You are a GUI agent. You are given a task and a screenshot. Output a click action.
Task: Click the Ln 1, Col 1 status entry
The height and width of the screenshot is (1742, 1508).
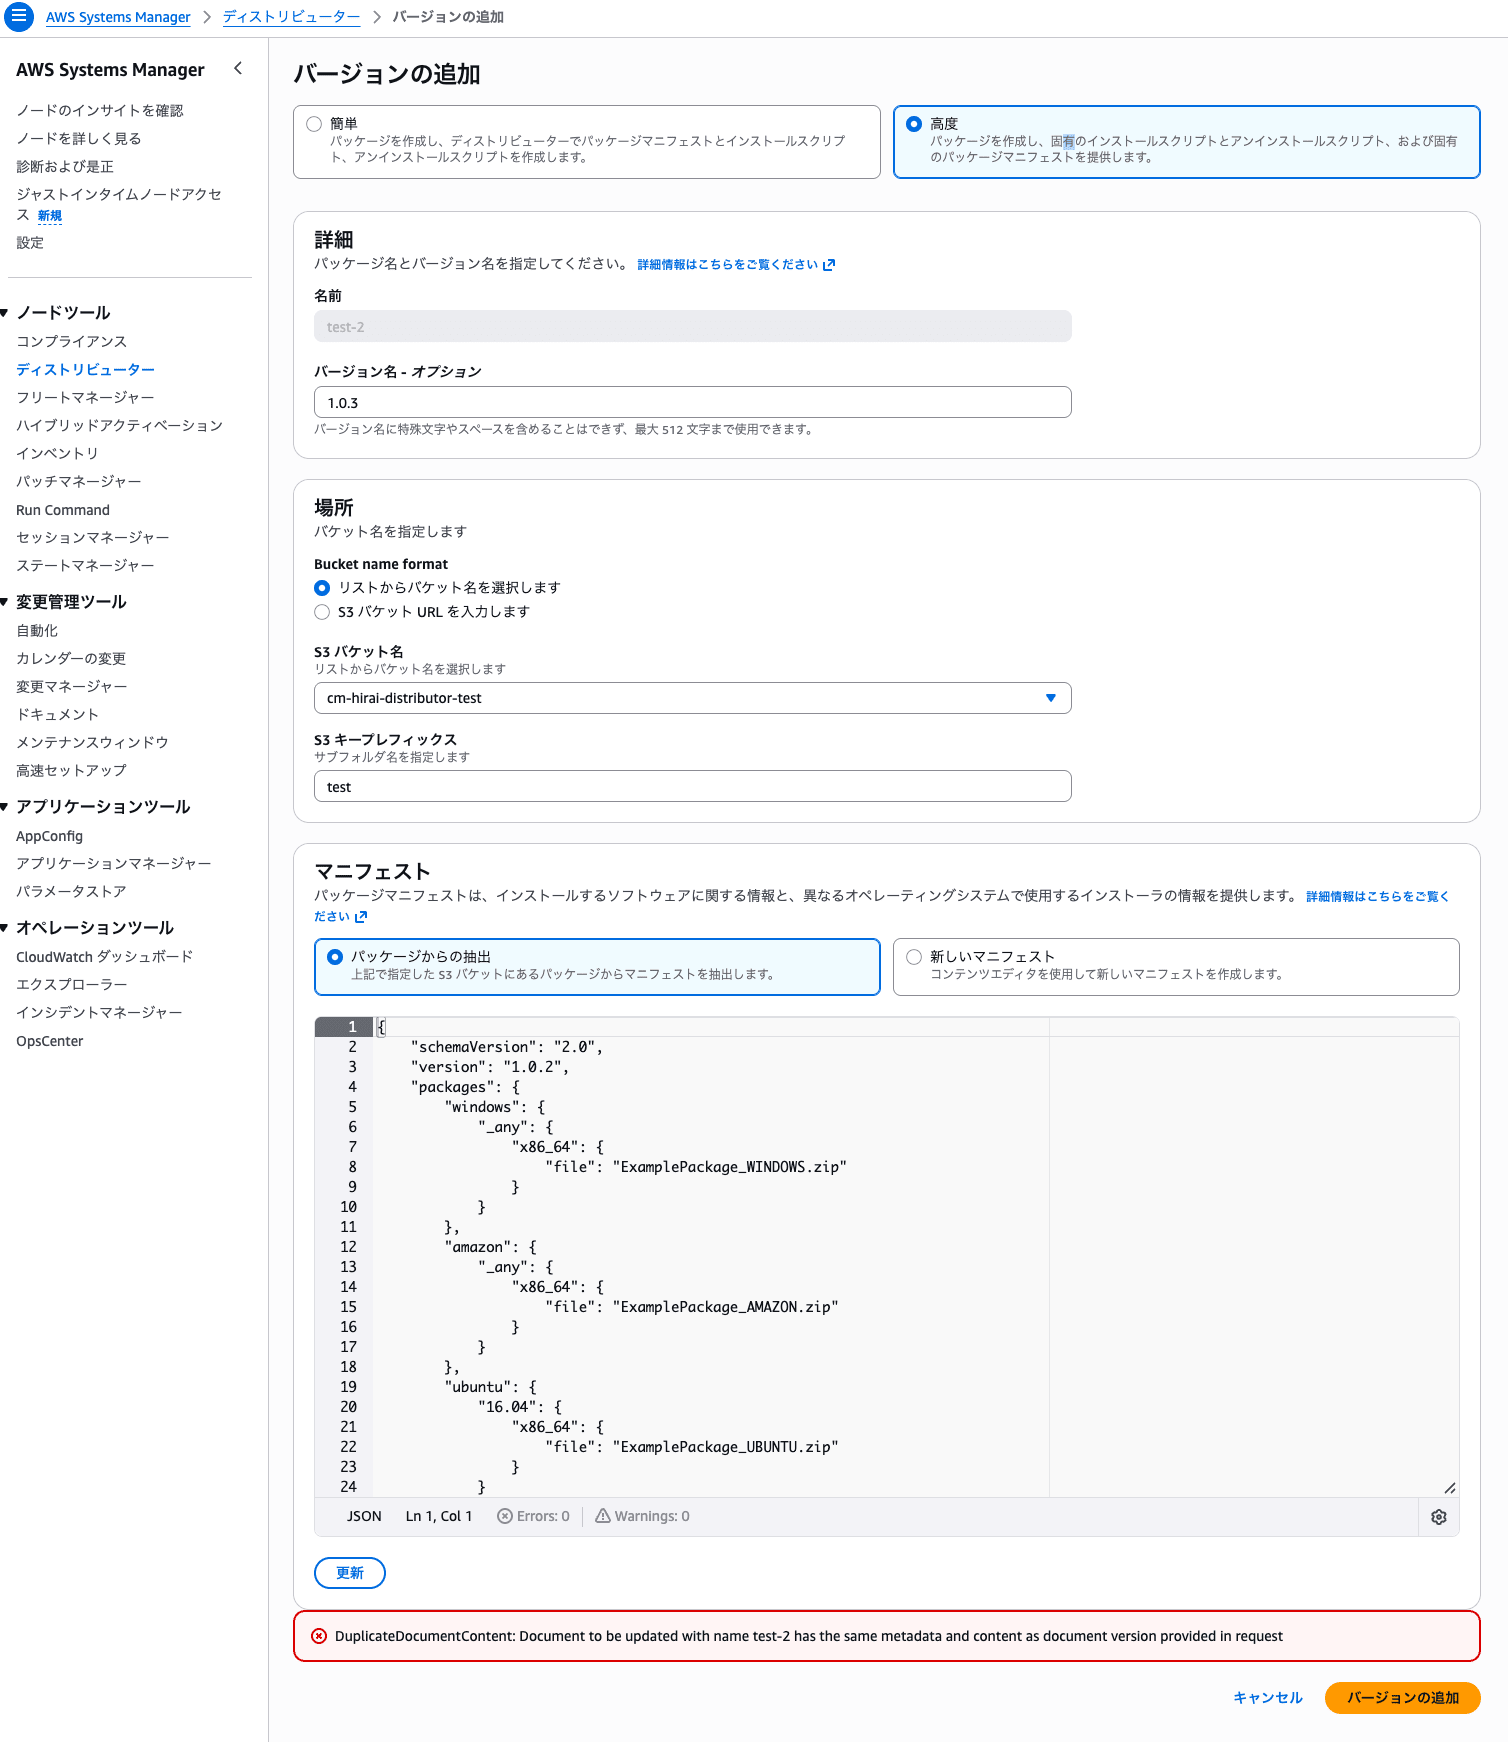pyautogui.click(x=439, y=1516)
